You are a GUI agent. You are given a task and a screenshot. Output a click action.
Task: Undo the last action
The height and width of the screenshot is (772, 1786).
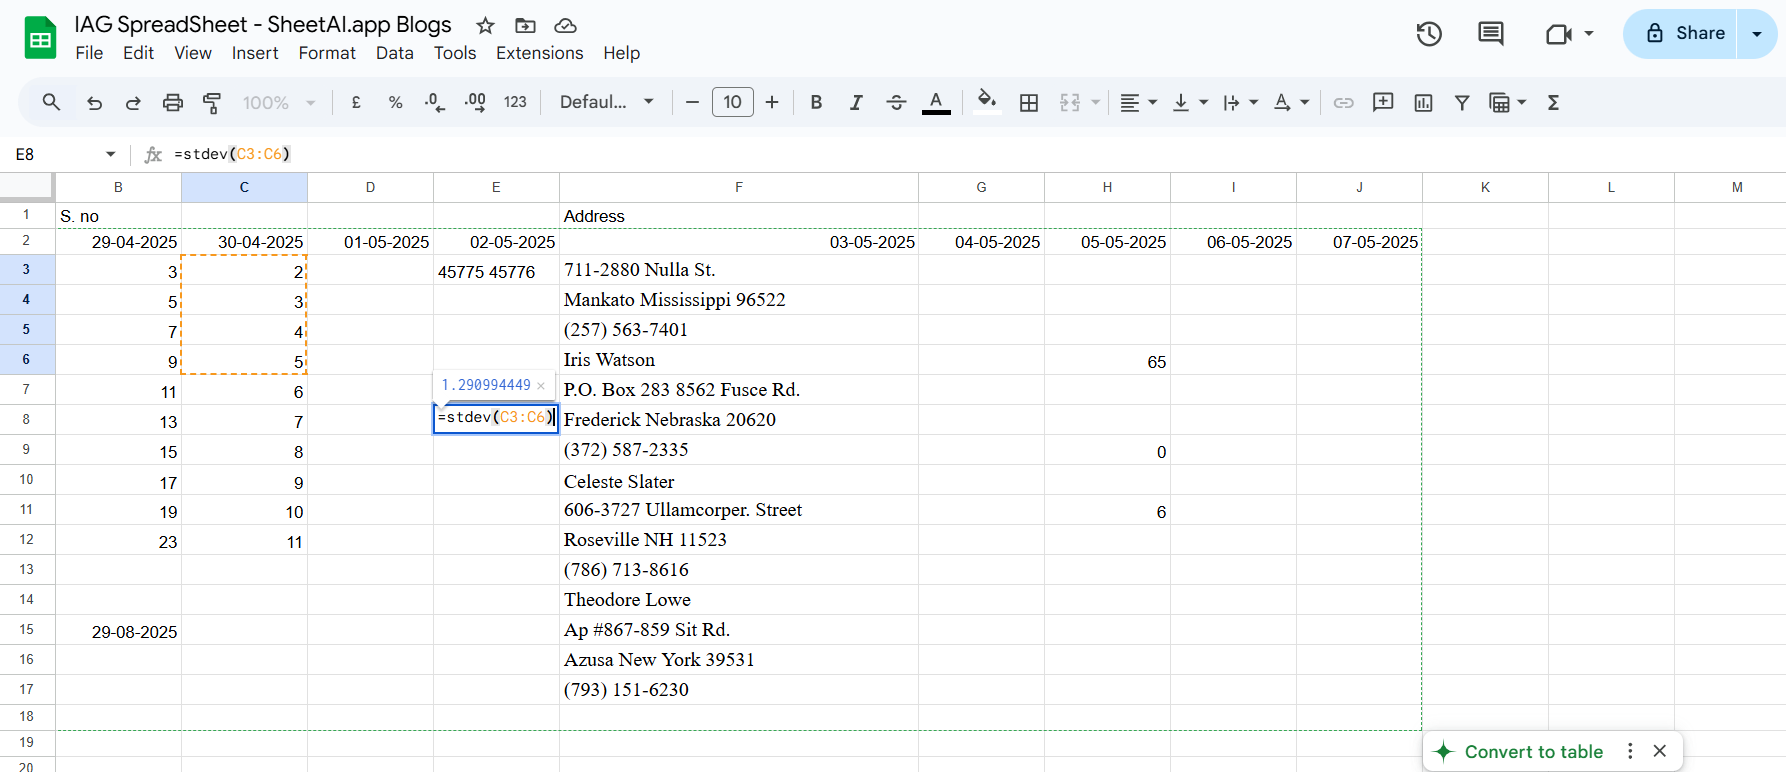[95, 102]
